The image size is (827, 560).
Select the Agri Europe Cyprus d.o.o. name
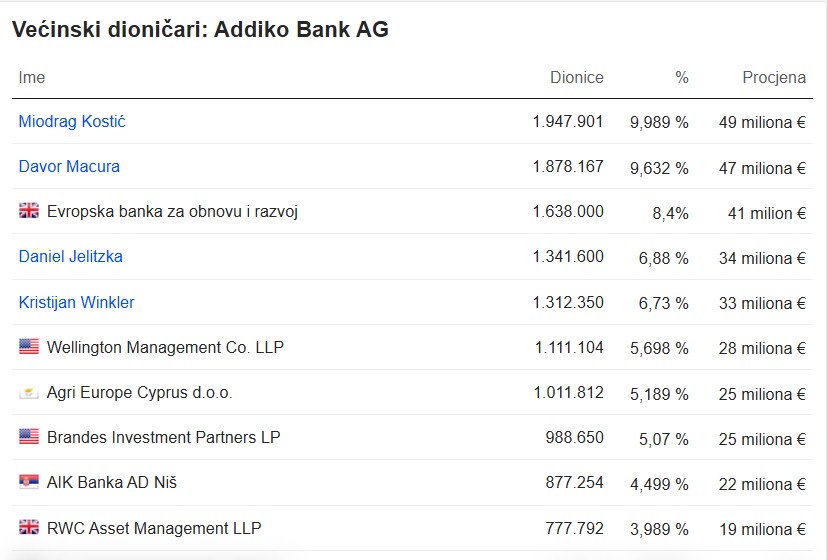click(139, 393)
